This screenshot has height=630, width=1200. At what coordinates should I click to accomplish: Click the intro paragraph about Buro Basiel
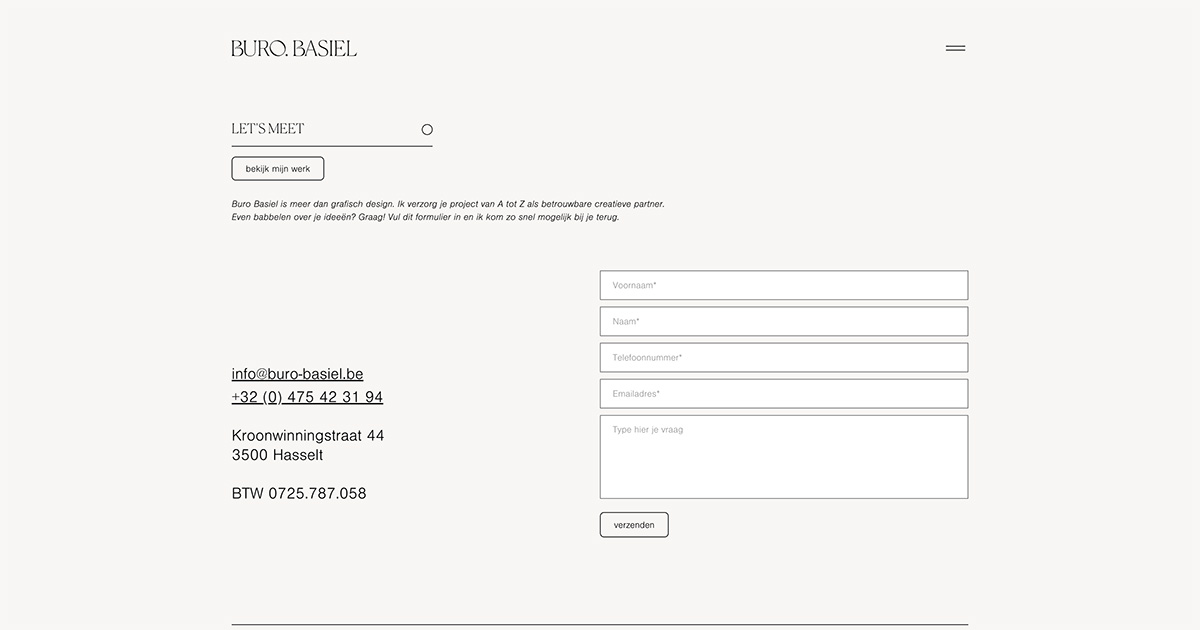(x=447, y=209)
